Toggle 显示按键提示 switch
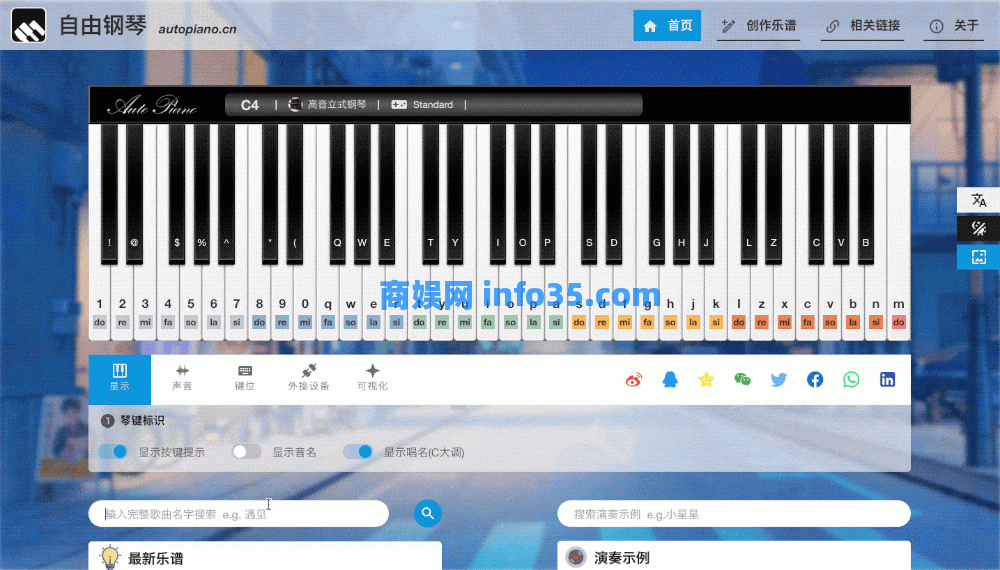The image size is (1000, 570). (114, 451)
